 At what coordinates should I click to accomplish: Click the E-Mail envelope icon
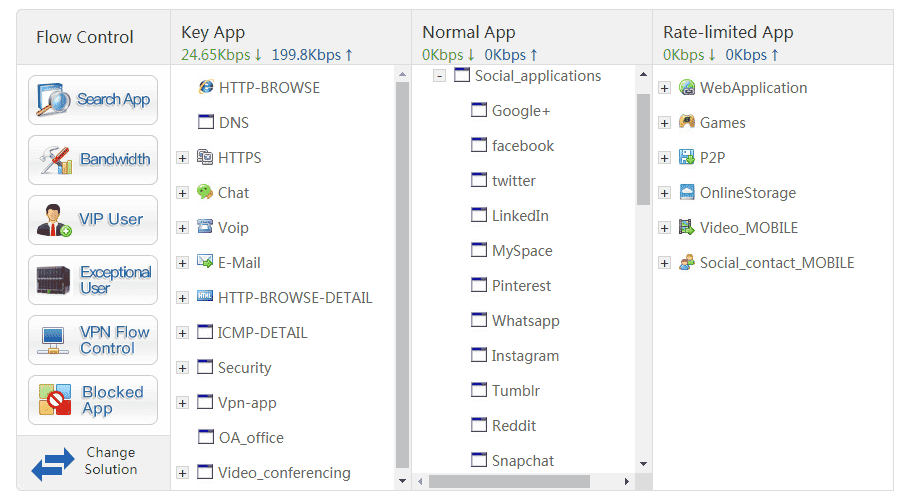205,263
